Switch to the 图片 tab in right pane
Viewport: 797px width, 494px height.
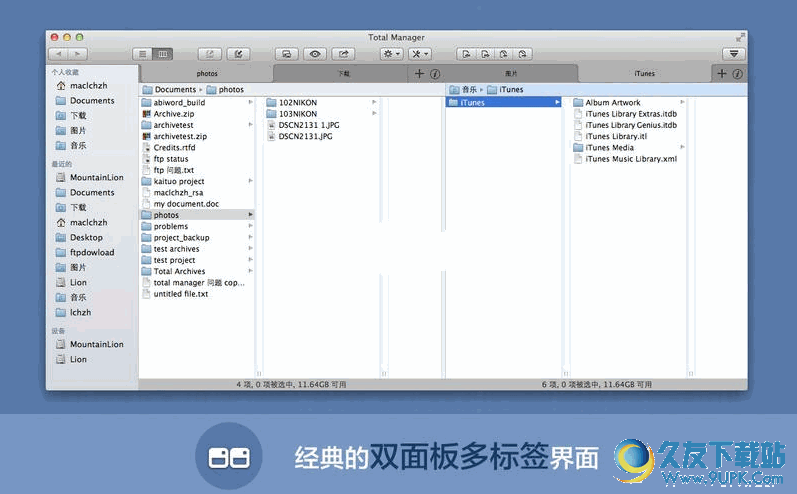point(511,74)
